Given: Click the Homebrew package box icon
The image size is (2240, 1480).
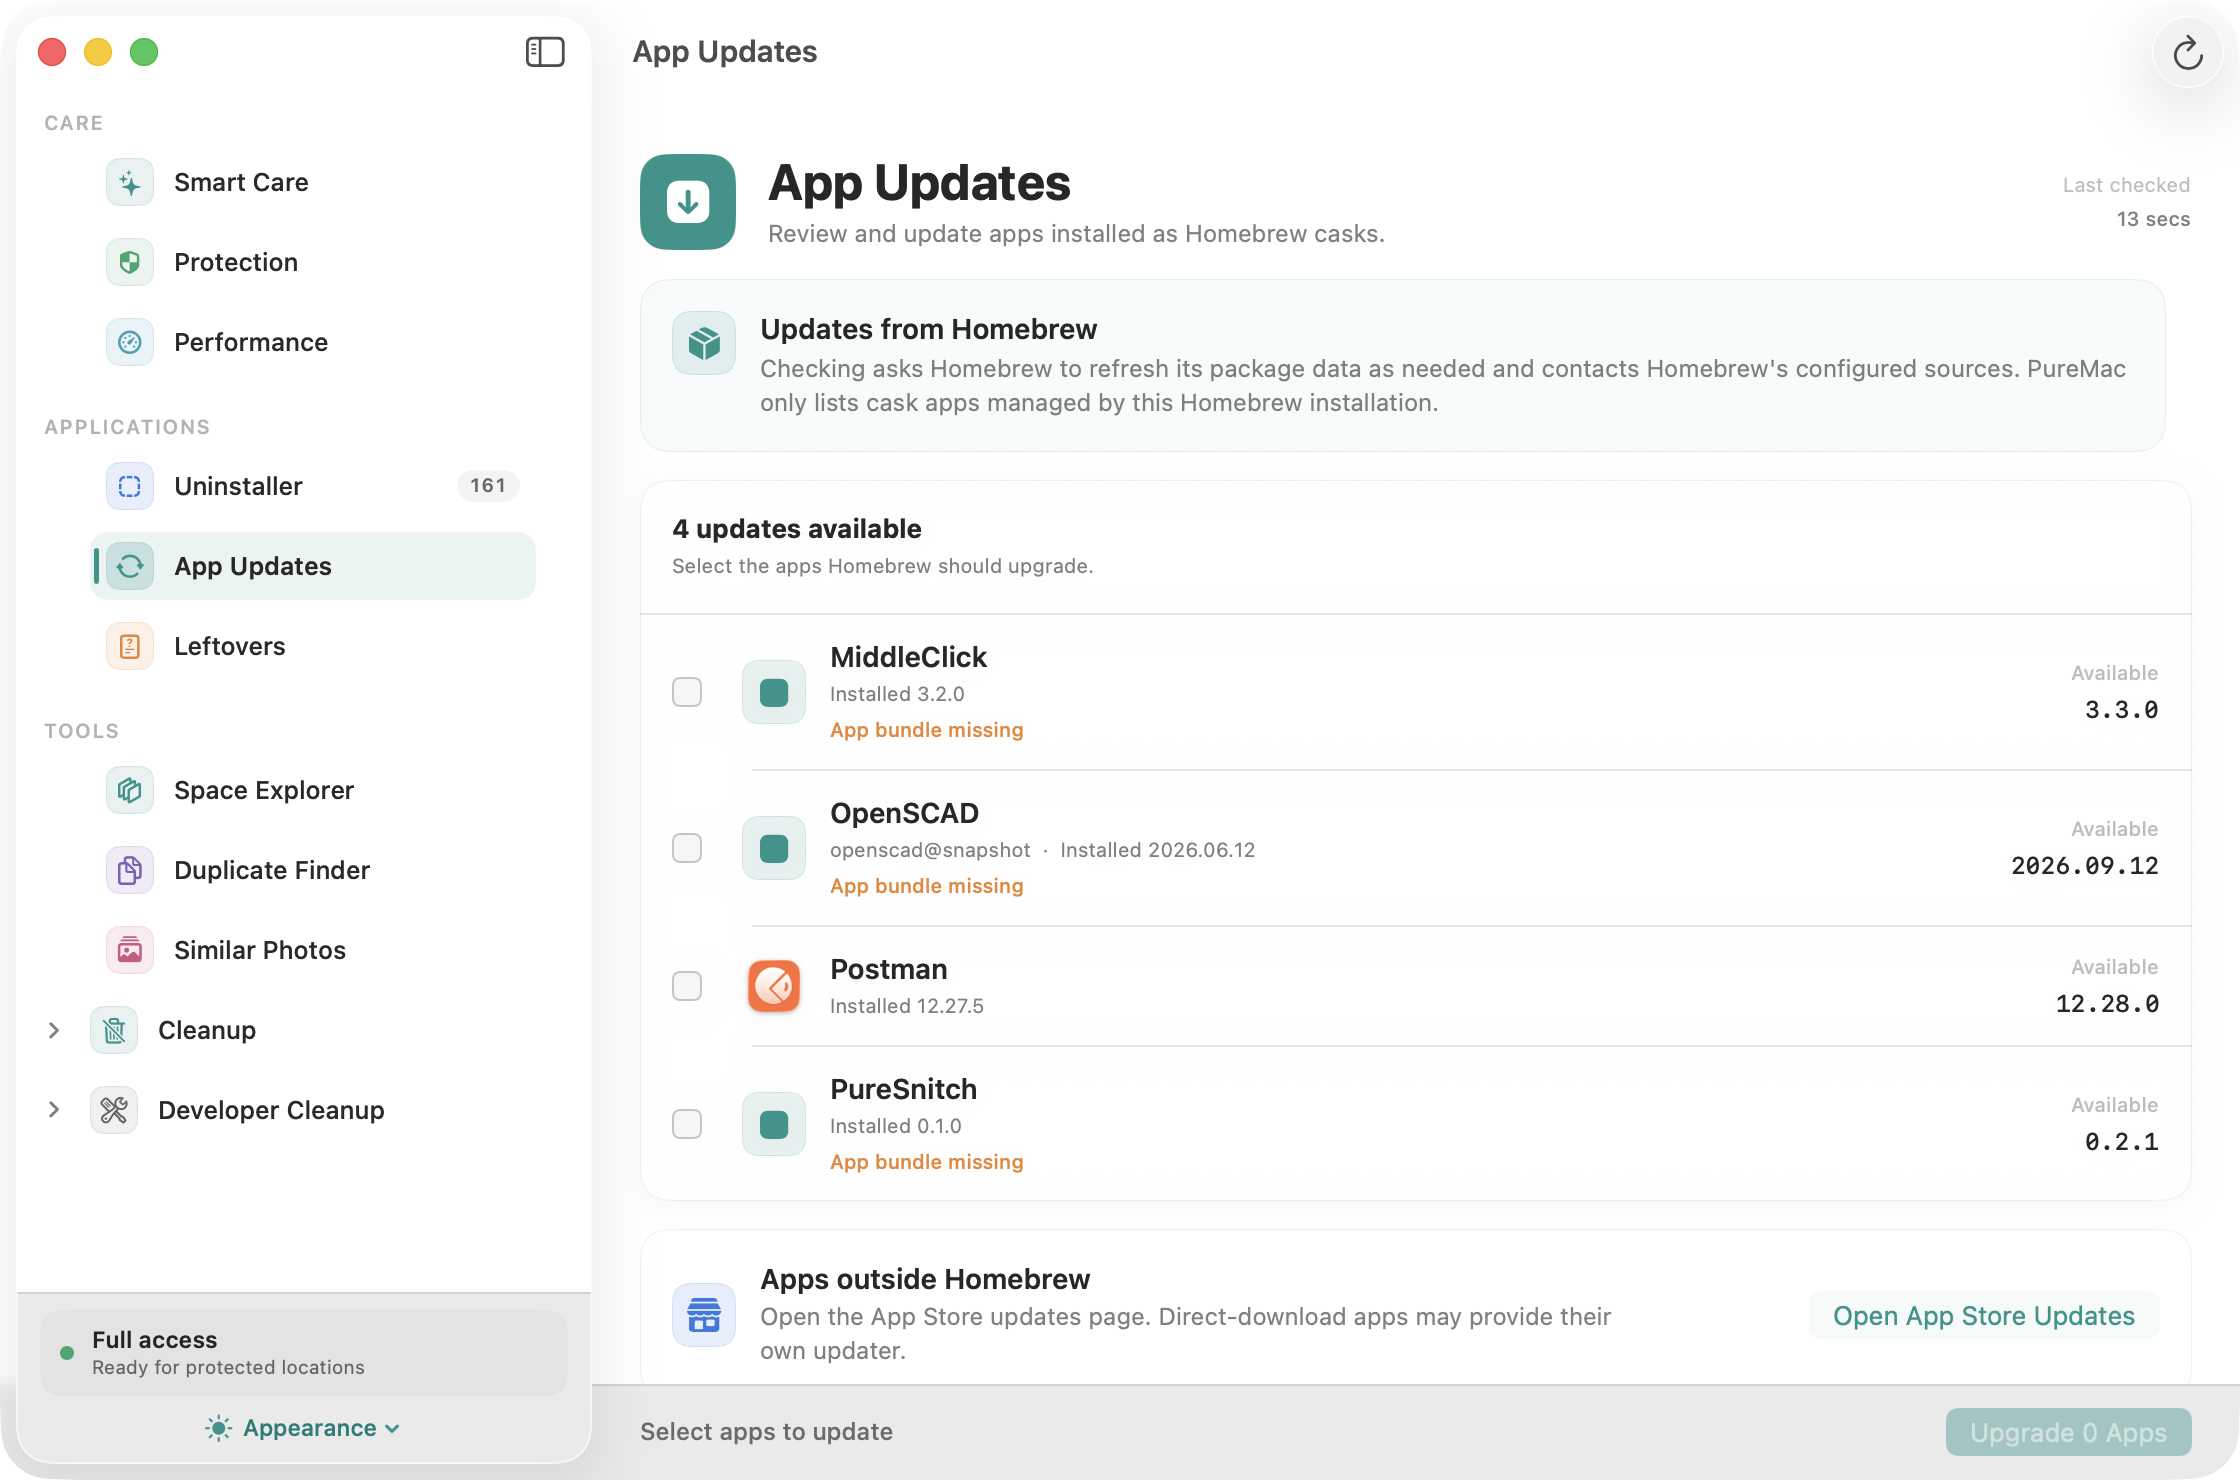Looking at the screenshot, I should pyautogui.click(x=704, y=343).
